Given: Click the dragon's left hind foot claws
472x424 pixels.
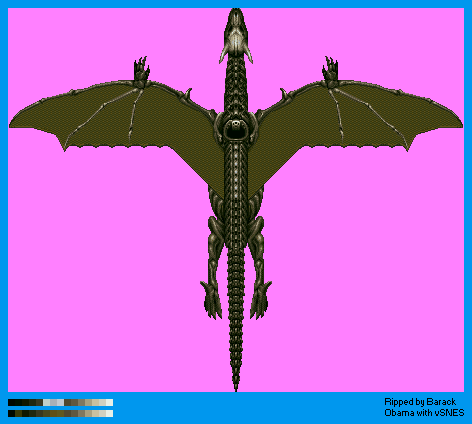Looking at the screenshot, I should coord(211,300).
